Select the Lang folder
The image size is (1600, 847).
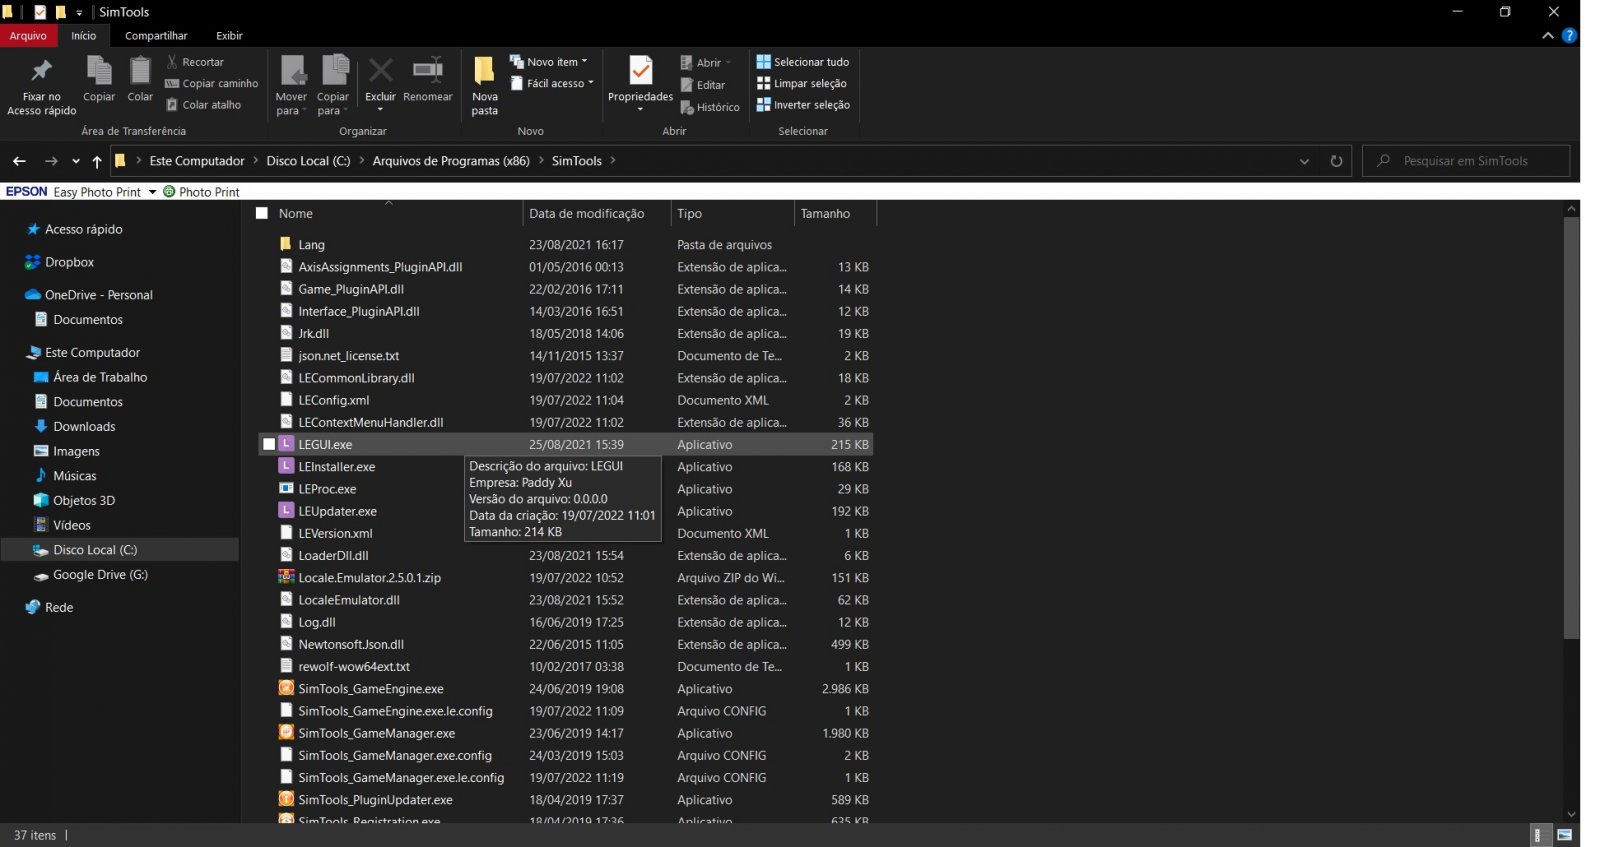tap(311, 245)
